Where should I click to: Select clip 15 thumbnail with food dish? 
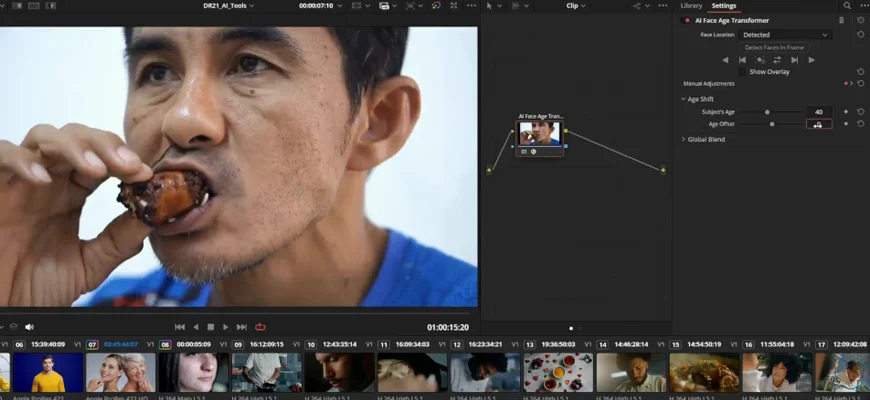(x=704, y=372)
